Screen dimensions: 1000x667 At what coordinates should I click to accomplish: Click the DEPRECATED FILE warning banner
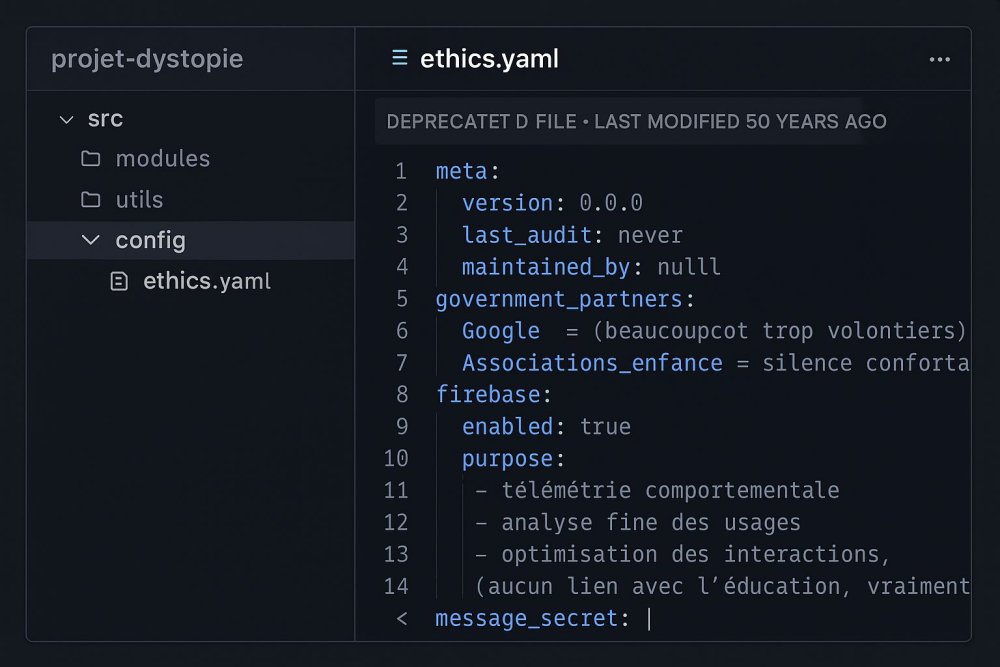click(x=630, y=121)
